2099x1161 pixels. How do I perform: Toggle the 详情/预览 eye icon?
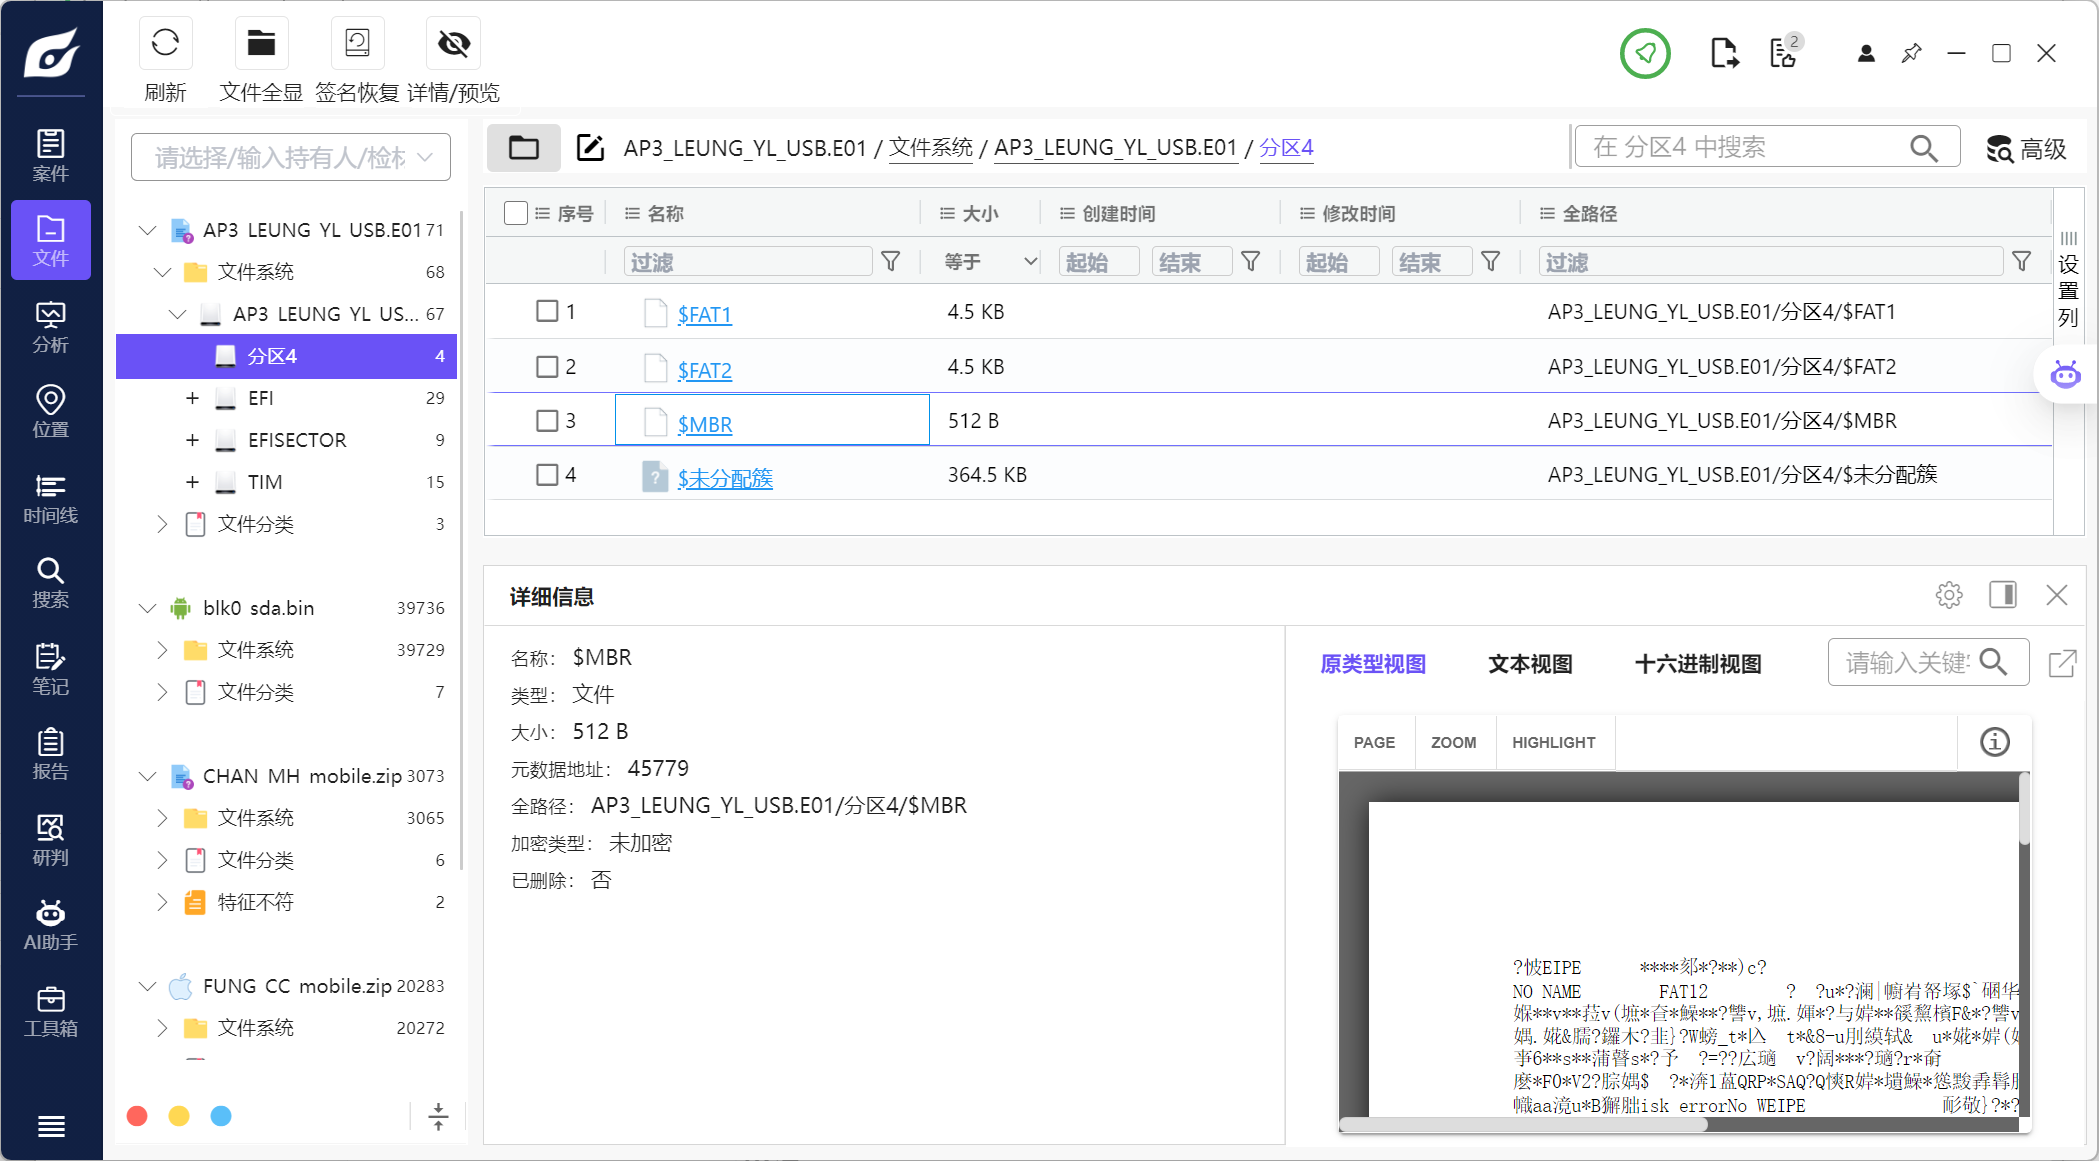pos(453,43)
